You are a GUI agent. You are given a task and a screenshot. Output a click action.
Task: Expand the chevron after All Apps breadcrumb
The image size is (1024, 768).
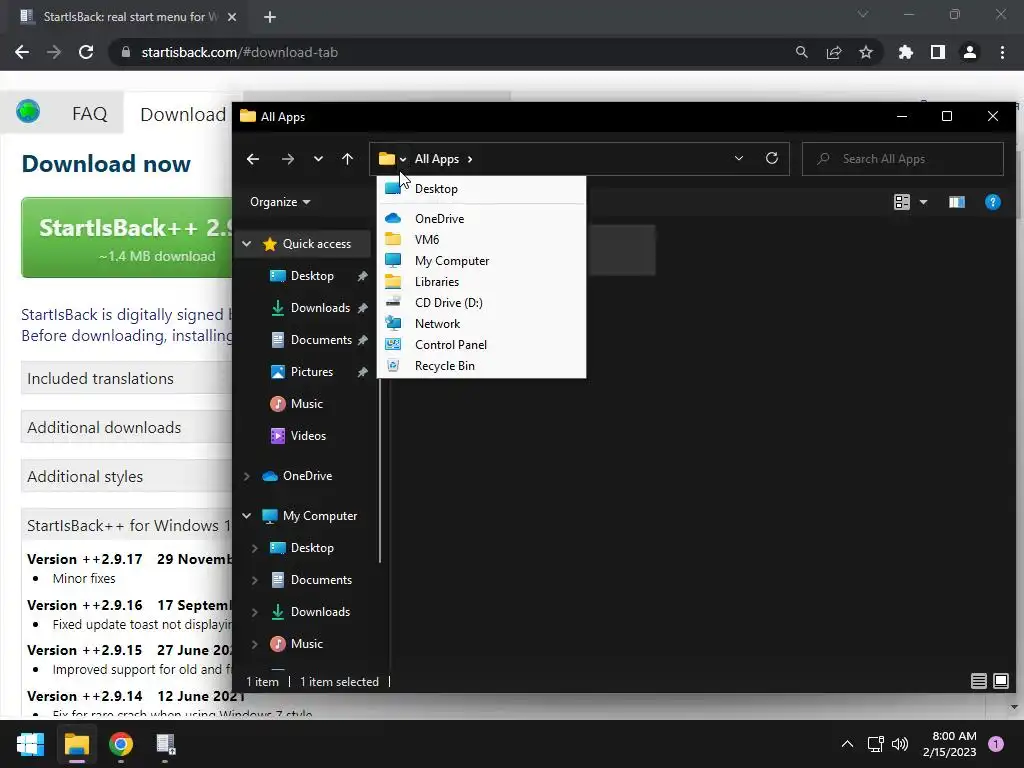(470, 159)
